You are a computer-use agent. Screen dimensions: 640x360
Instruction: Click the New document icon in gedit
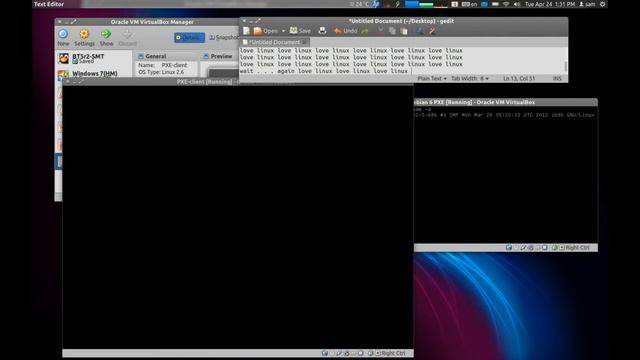point(246,31)
